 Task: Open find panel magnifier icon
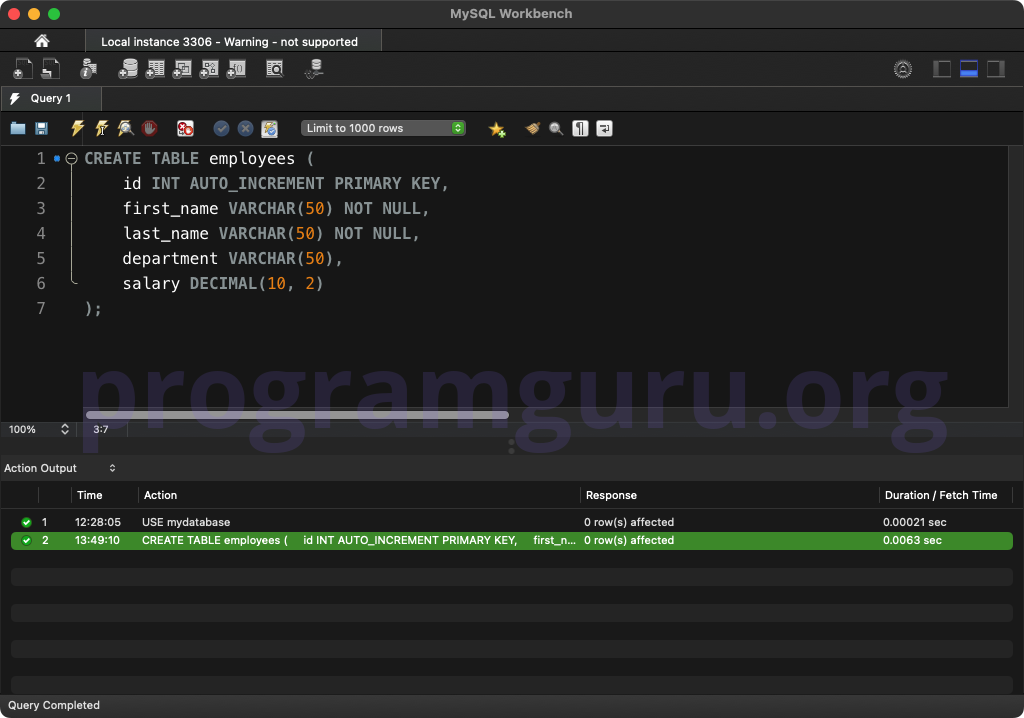556,128
